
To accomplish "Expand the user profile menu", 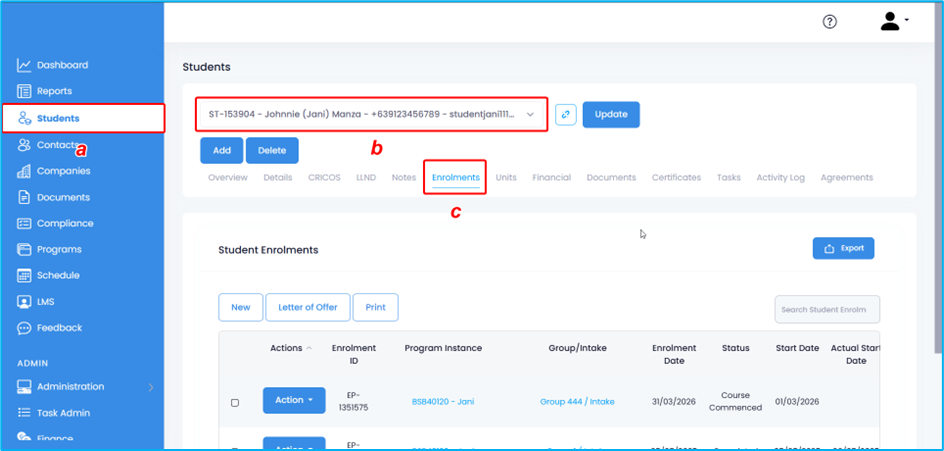I will point(894,22).
